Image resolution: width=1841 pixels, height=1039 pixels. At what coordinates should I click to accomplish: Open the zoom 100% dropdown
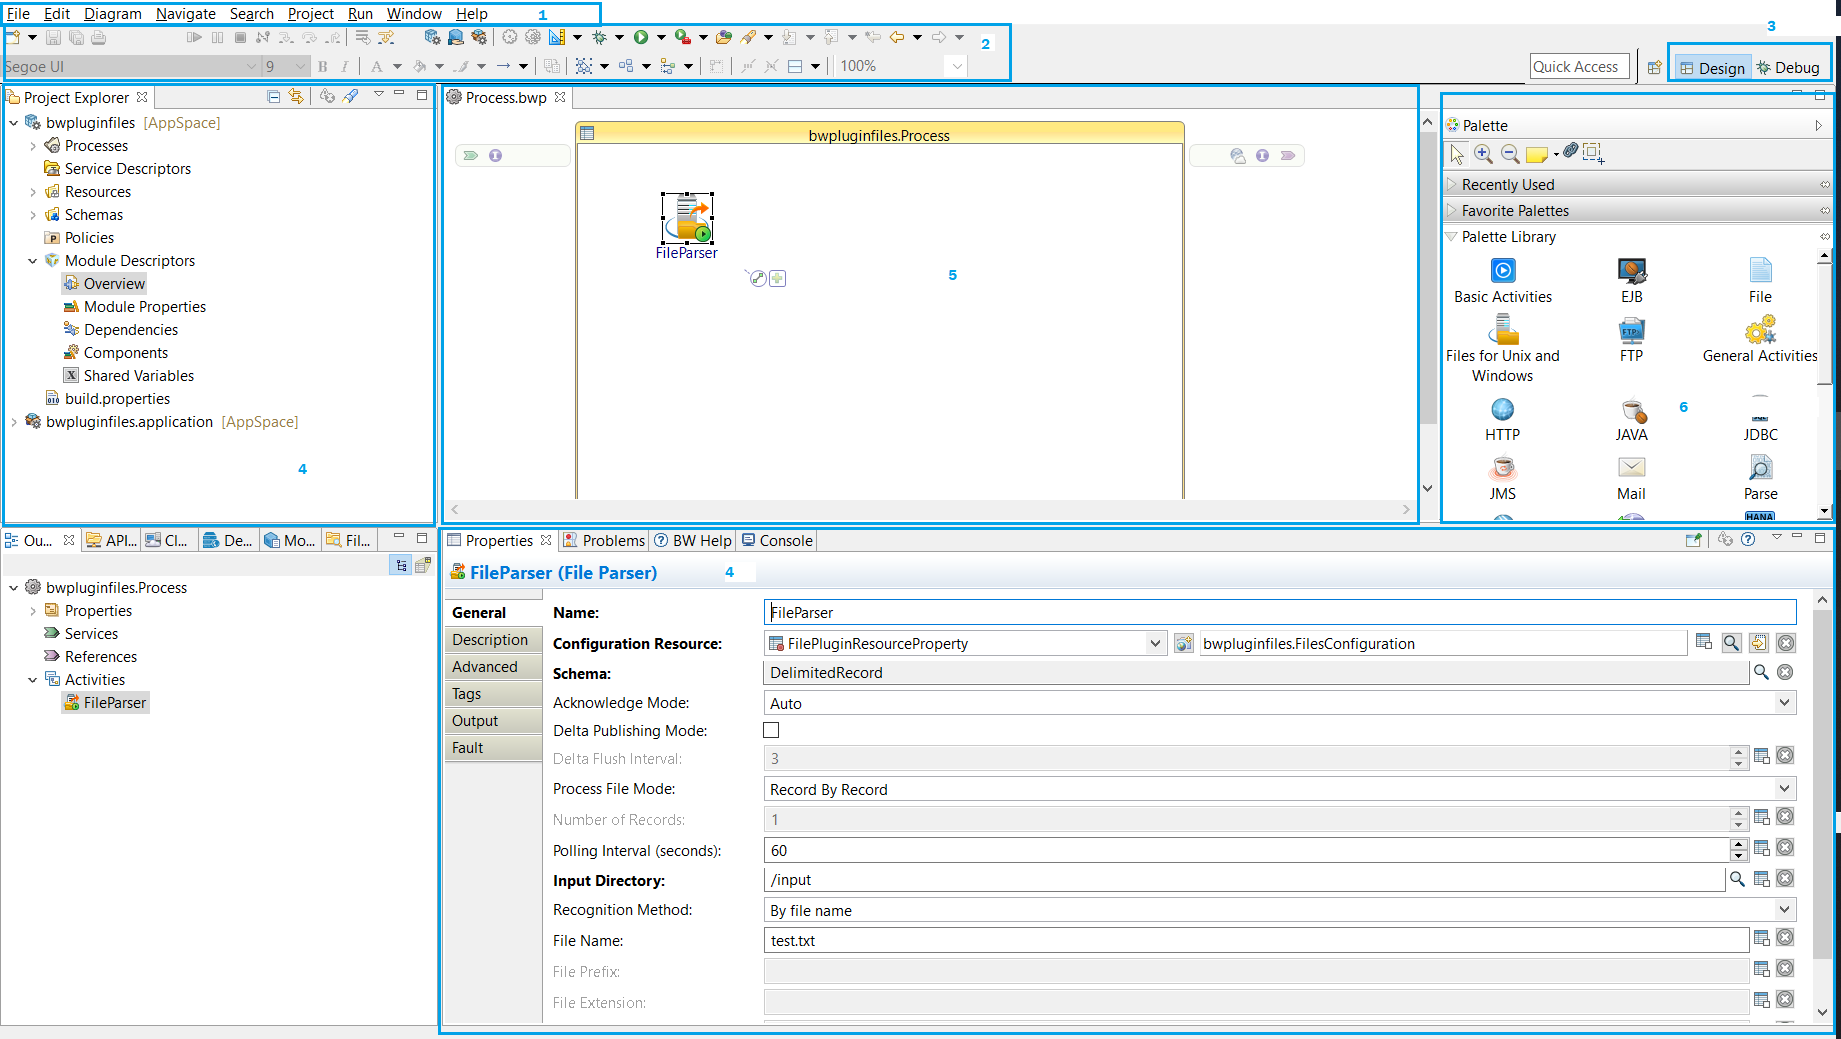pyautogui.click(x=957, y=66)
